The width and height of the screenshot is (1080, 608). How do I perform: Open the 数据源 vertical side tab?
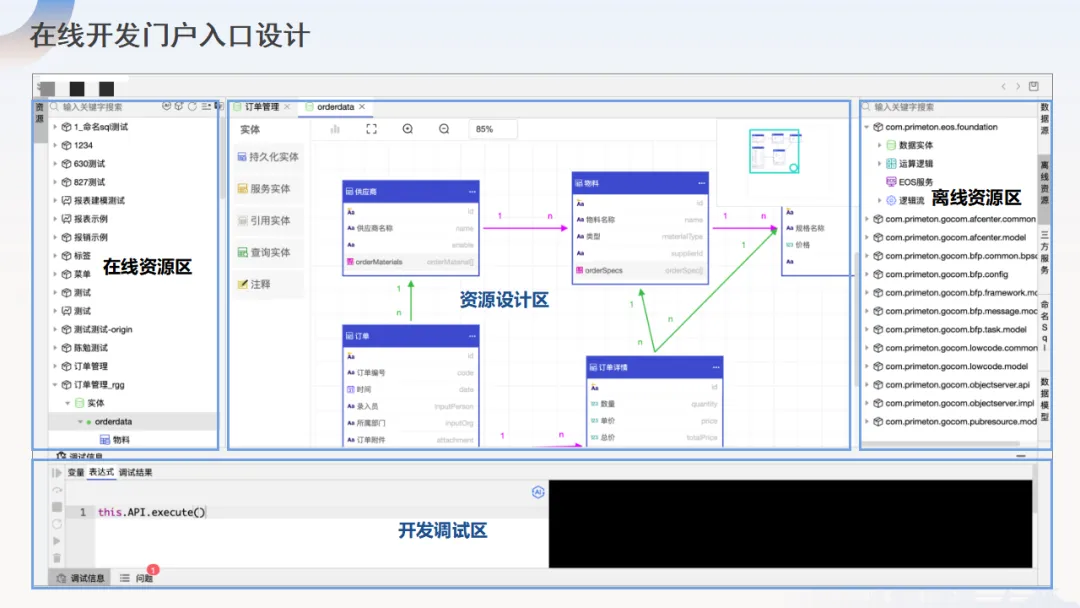coord(1044,118)
